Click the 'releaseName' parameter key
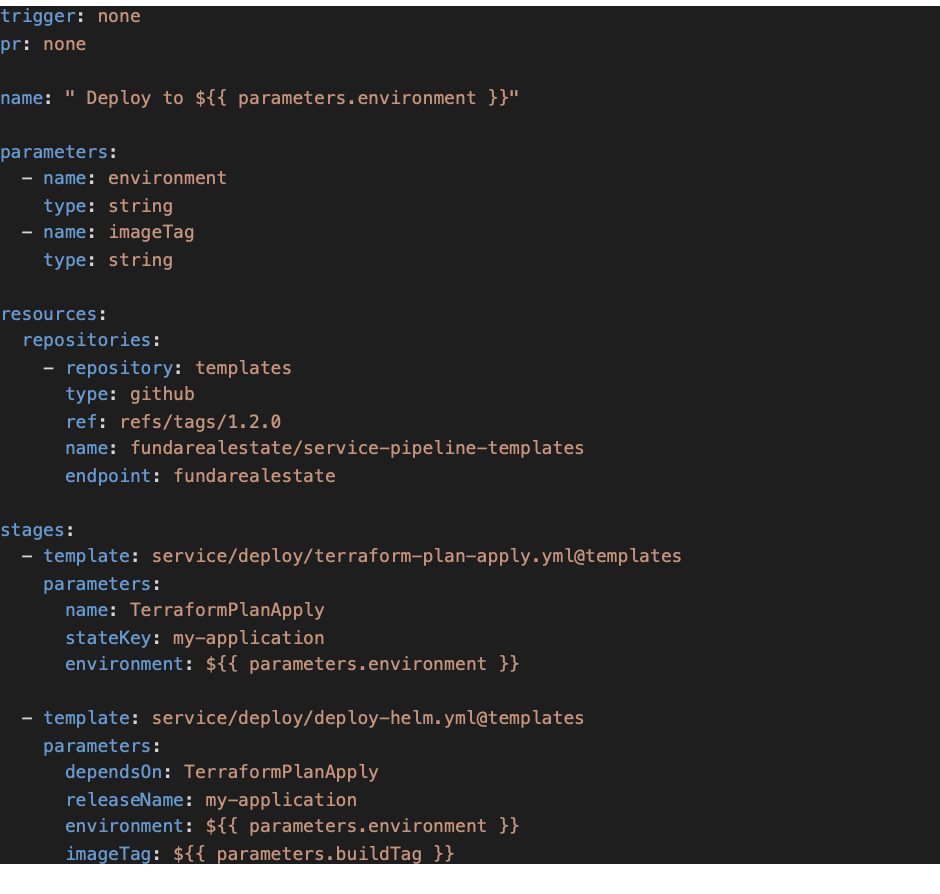Screen dimensions: 940x894 pos(125,800)
